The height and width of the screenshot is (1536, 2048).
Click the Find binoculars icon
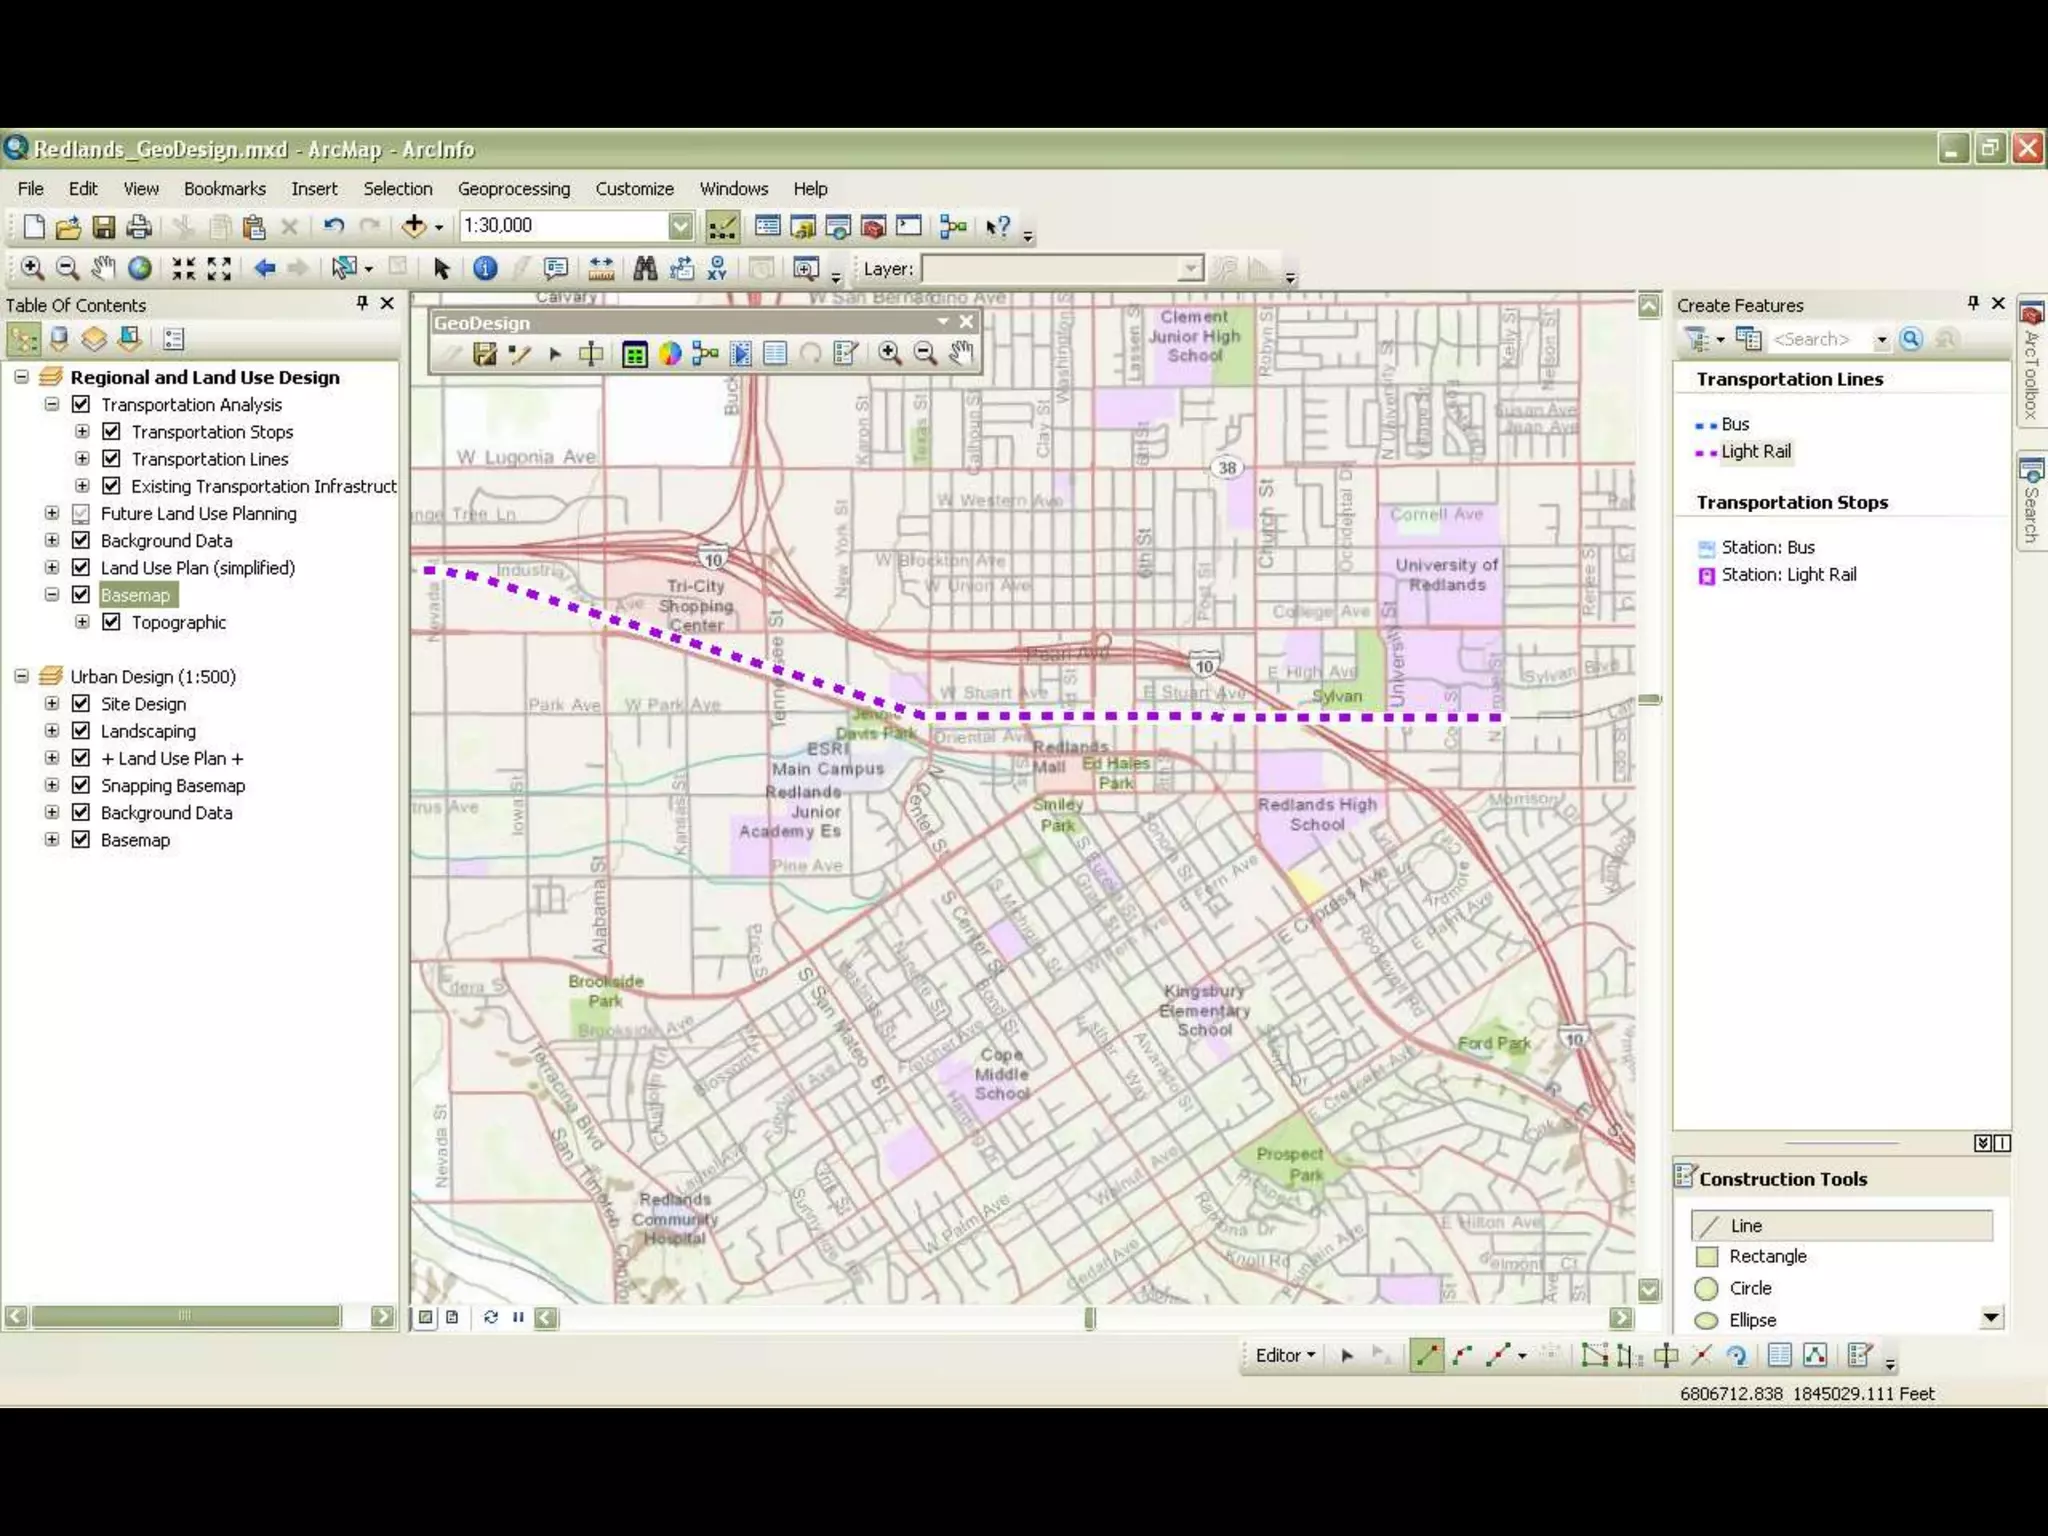[x=645, y=268]
